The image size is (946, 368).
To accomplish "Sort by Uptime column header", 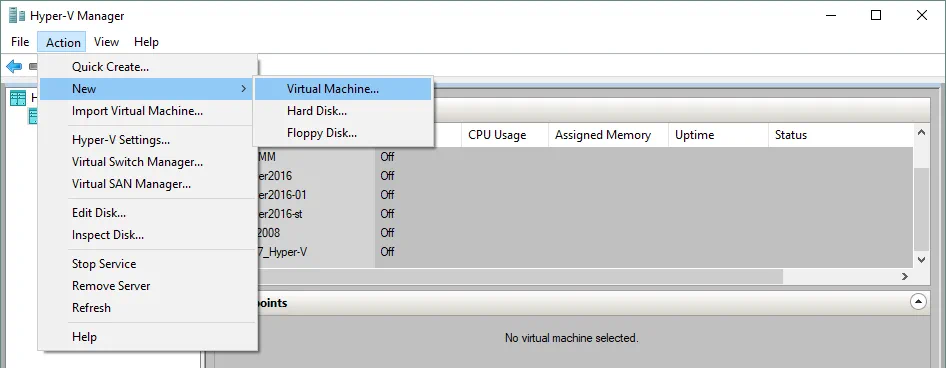I will coord(718,135).
